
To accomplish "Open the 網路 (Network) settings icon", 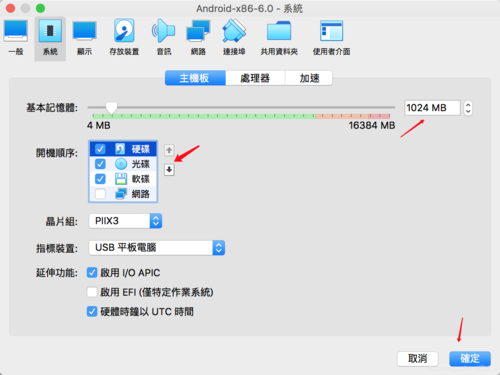I will pos(198,37).
